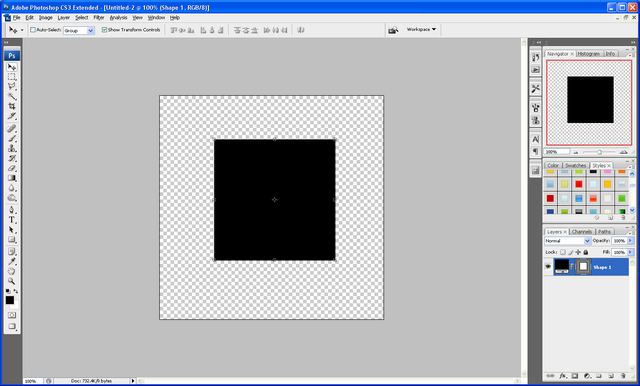640x386 pixels.
Task: Select the Crop tool
Action: tap(12, 106)
